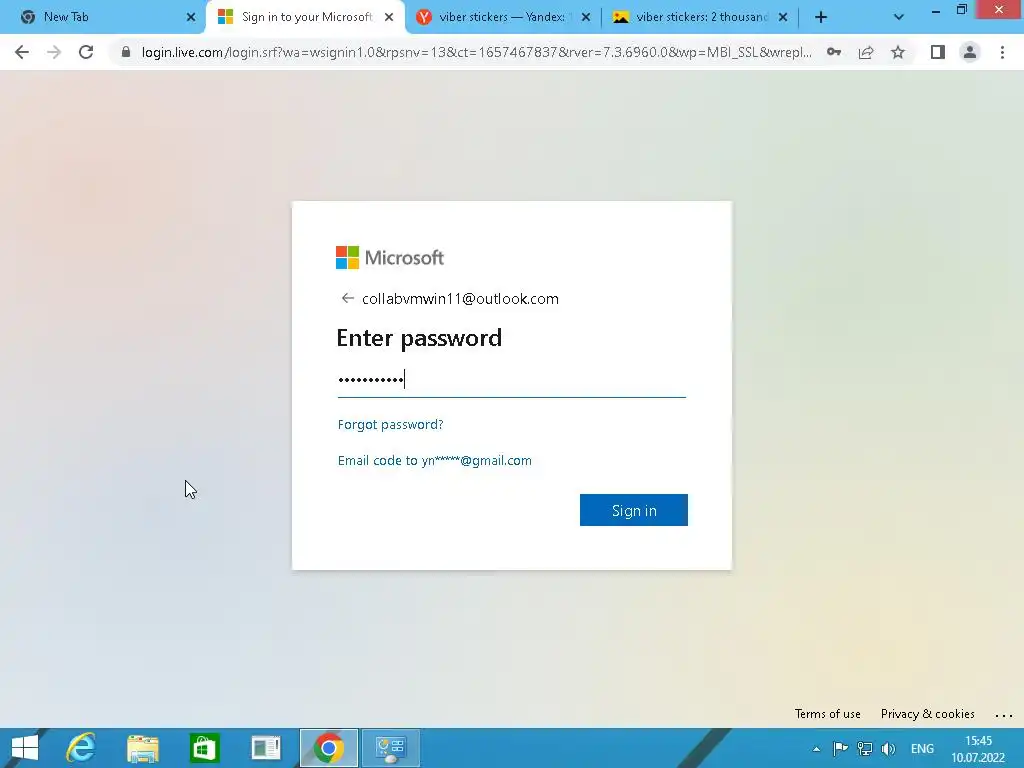Viewport: 1024px width, 768px height.
Task: Go back using browser back arrow
Action: [x=22, y=52]
